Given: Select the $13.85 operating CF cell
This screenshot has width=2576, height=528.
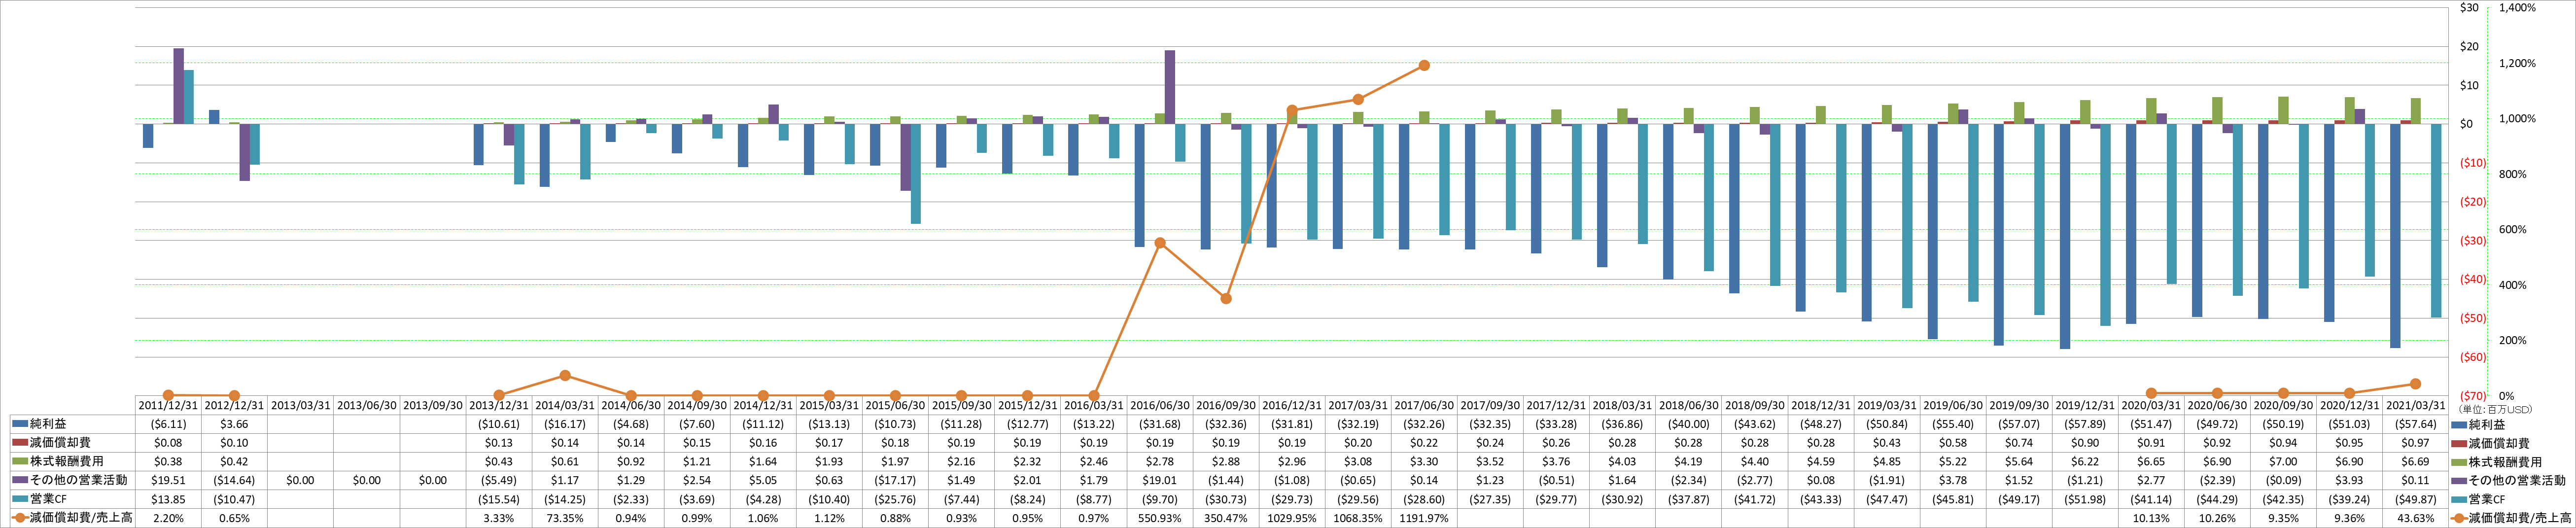Looking at the screenshot, I should tap(168, 499).
